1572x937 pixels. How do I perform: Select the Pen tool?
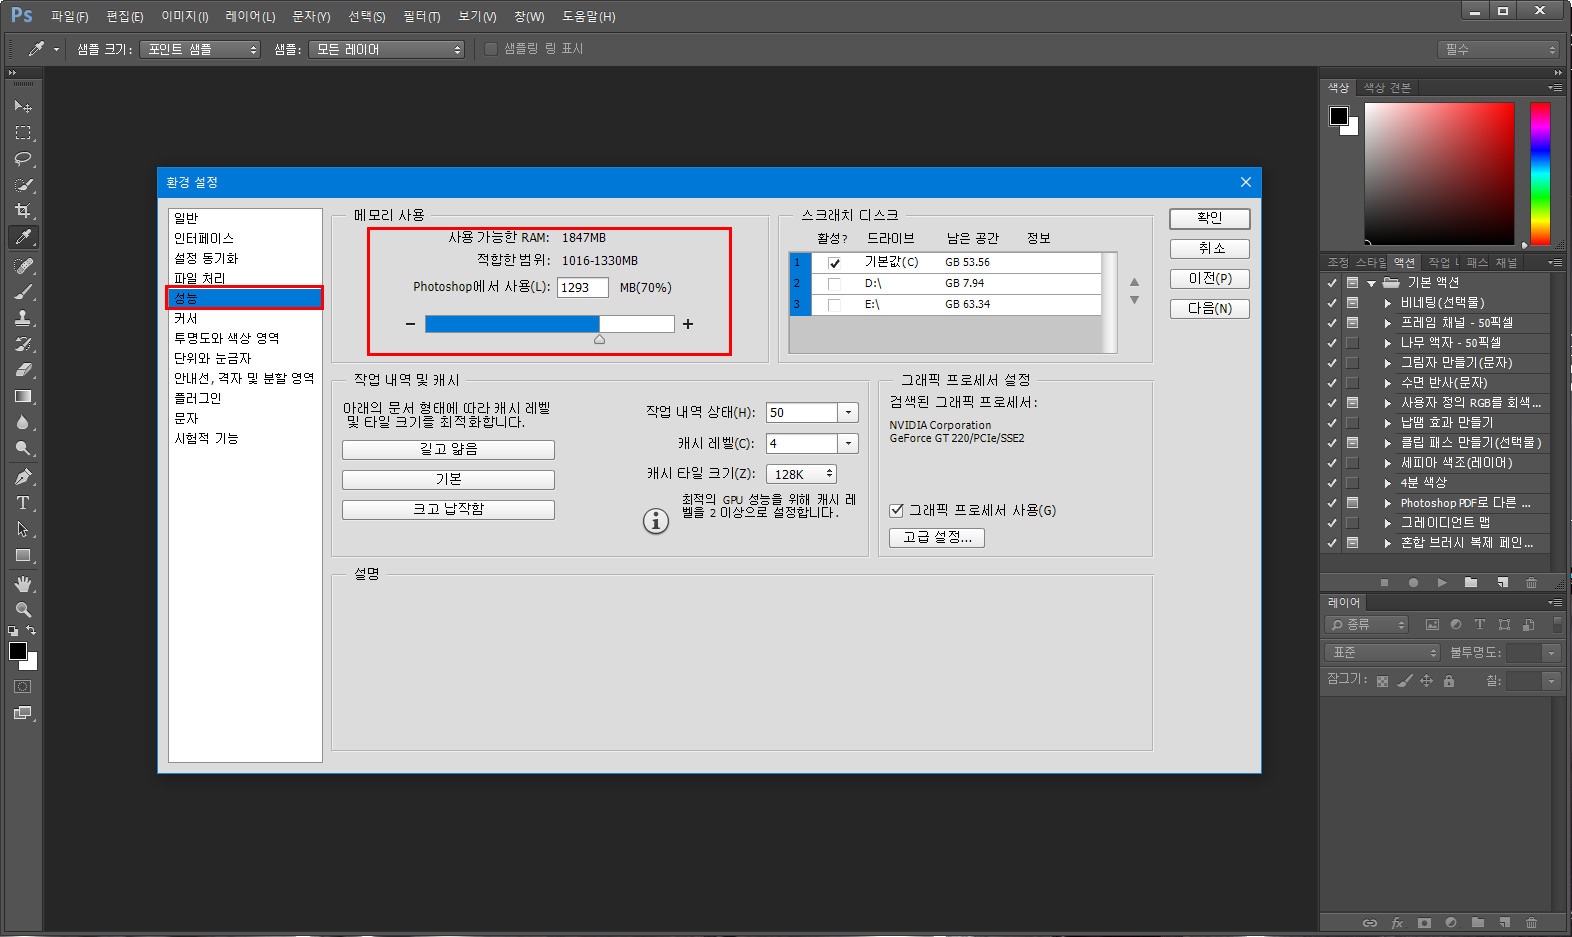pos(23,477)
